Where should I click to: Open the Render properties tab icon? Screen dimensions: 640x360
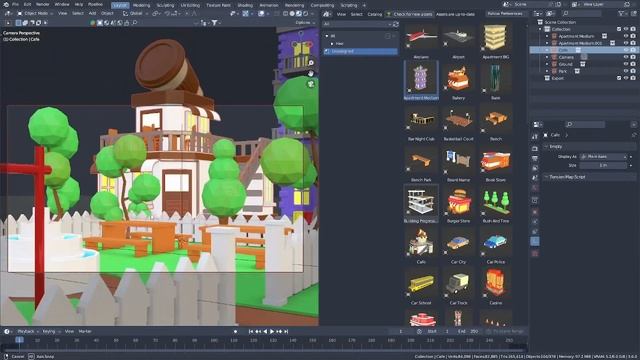coord(535,149)
